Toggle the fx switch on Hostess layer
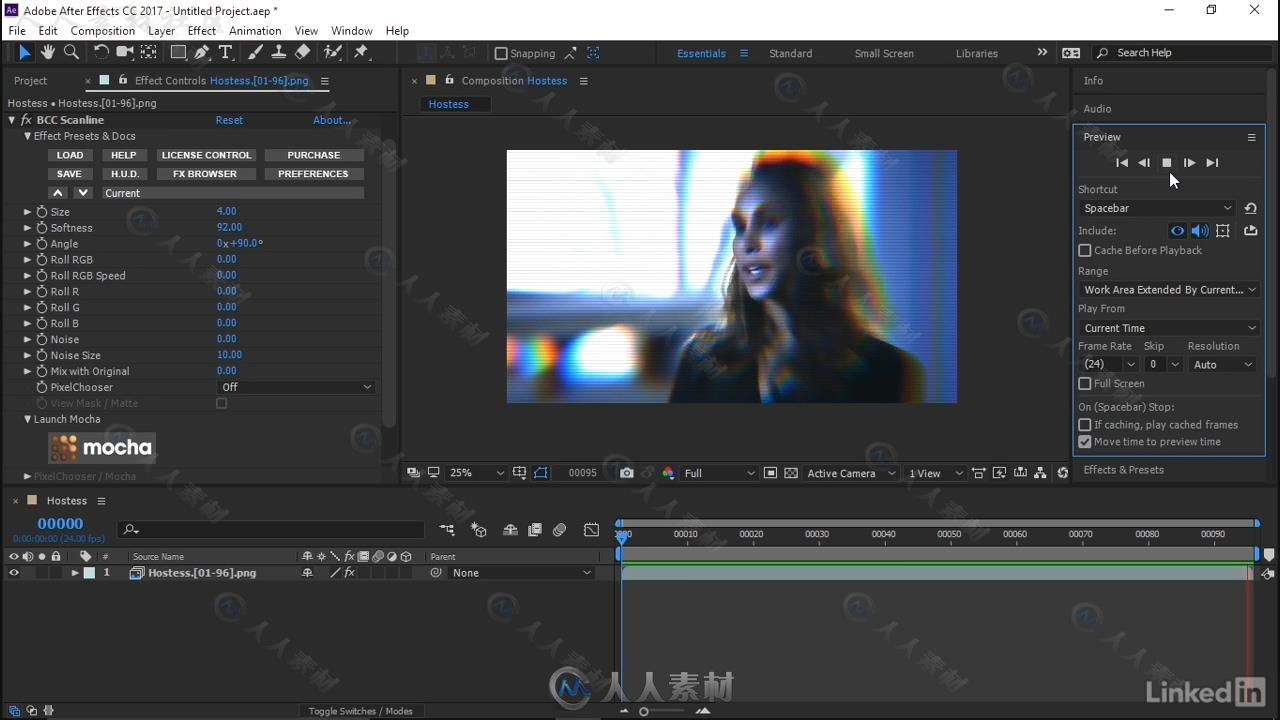Viewport: 1280px width, 720px height. pos(349,573)
